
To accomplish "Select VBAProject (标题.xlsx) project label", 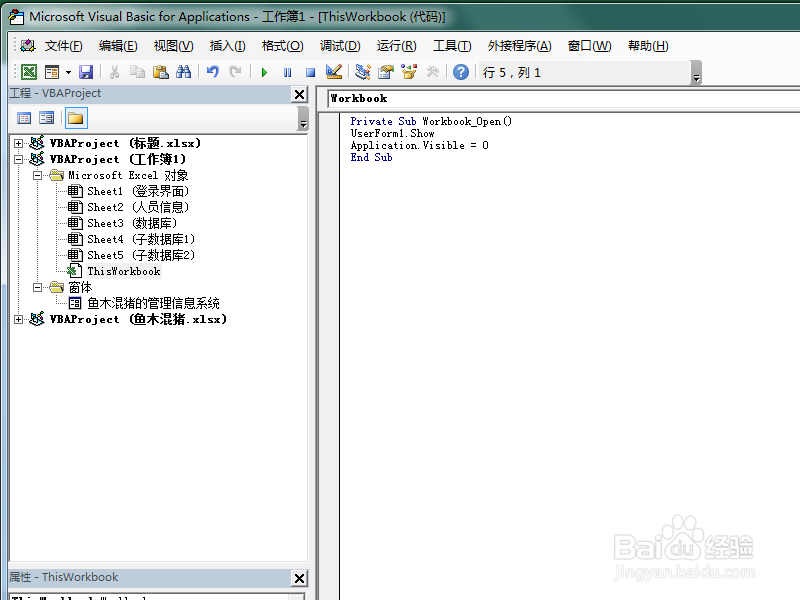I will click(x=126, y=143).
